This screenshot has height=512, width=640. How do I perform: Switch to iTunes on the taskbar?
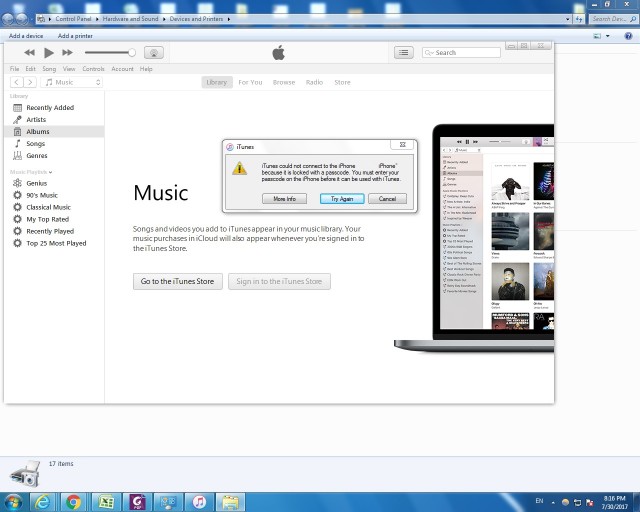coord(199,502)
